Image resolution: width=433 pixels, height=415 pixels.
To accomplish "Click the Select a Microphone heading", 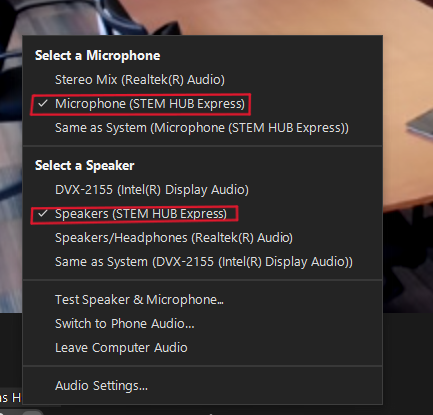I will [x=97, y=56].
